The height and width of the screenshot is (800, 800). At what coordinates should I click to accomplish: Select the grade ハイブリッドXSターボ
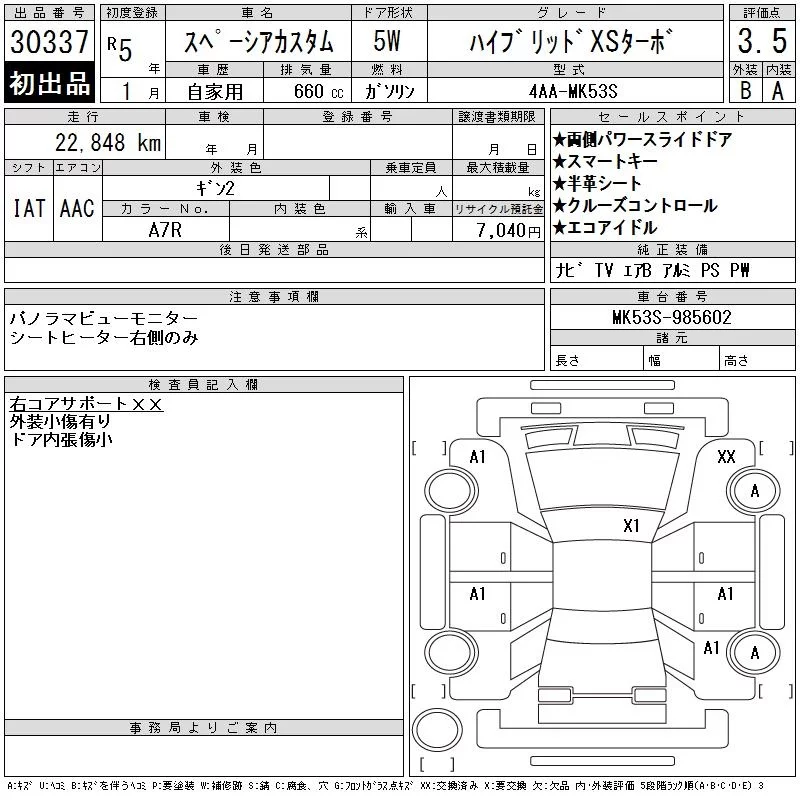pyautogui.click(x=571, y=42)
